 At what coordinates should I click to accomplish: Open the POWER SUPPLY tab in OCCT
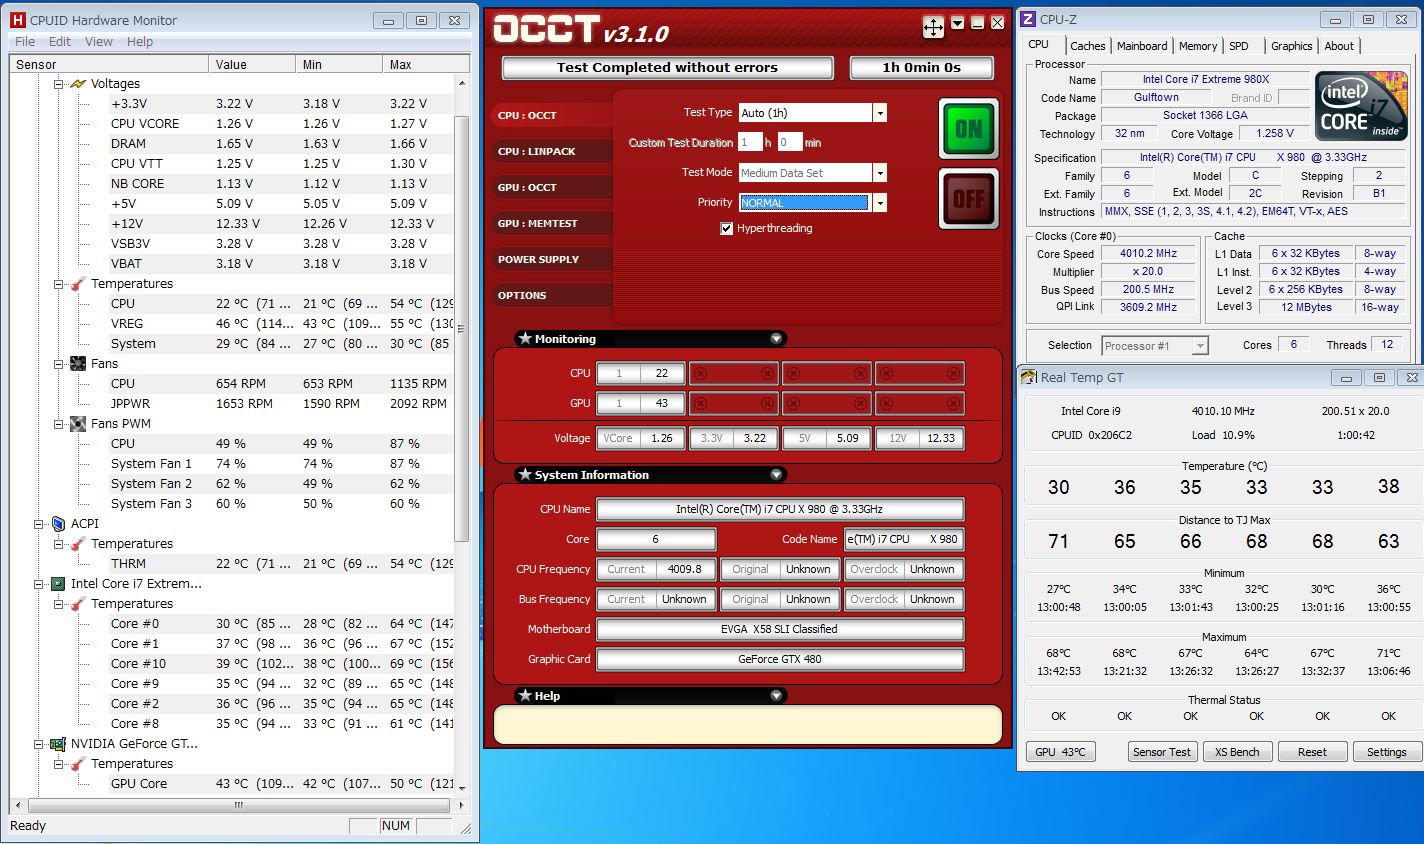click(552, 260)
